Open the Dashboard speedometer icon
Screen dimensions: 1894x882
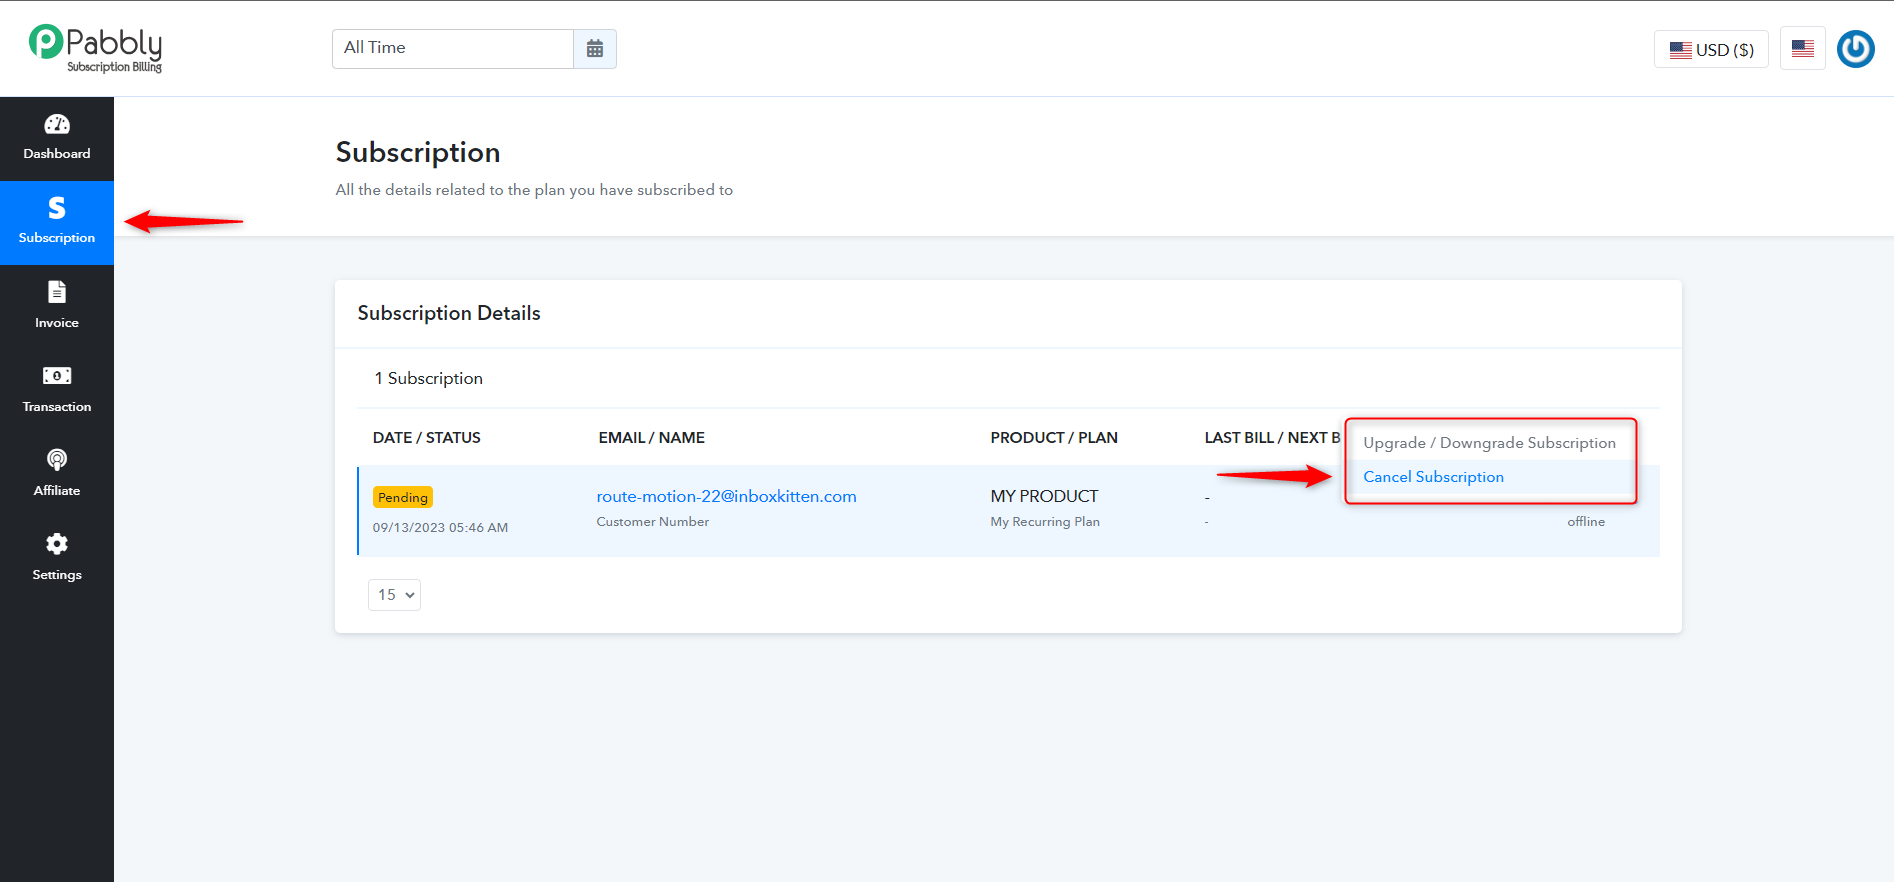pyautogui.click(x=57, y=124)
